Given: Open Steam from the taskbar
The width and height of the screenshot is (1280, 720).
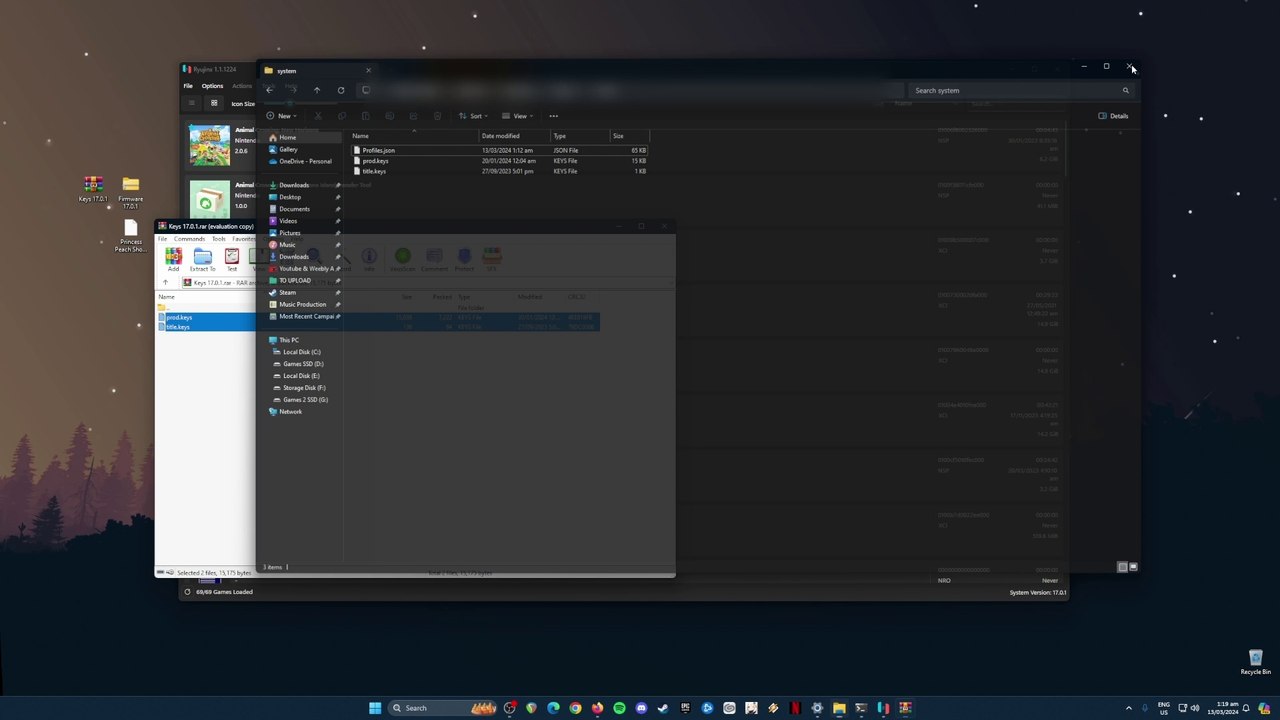Looking at the screenshot, I should click(x=663, y=708).
